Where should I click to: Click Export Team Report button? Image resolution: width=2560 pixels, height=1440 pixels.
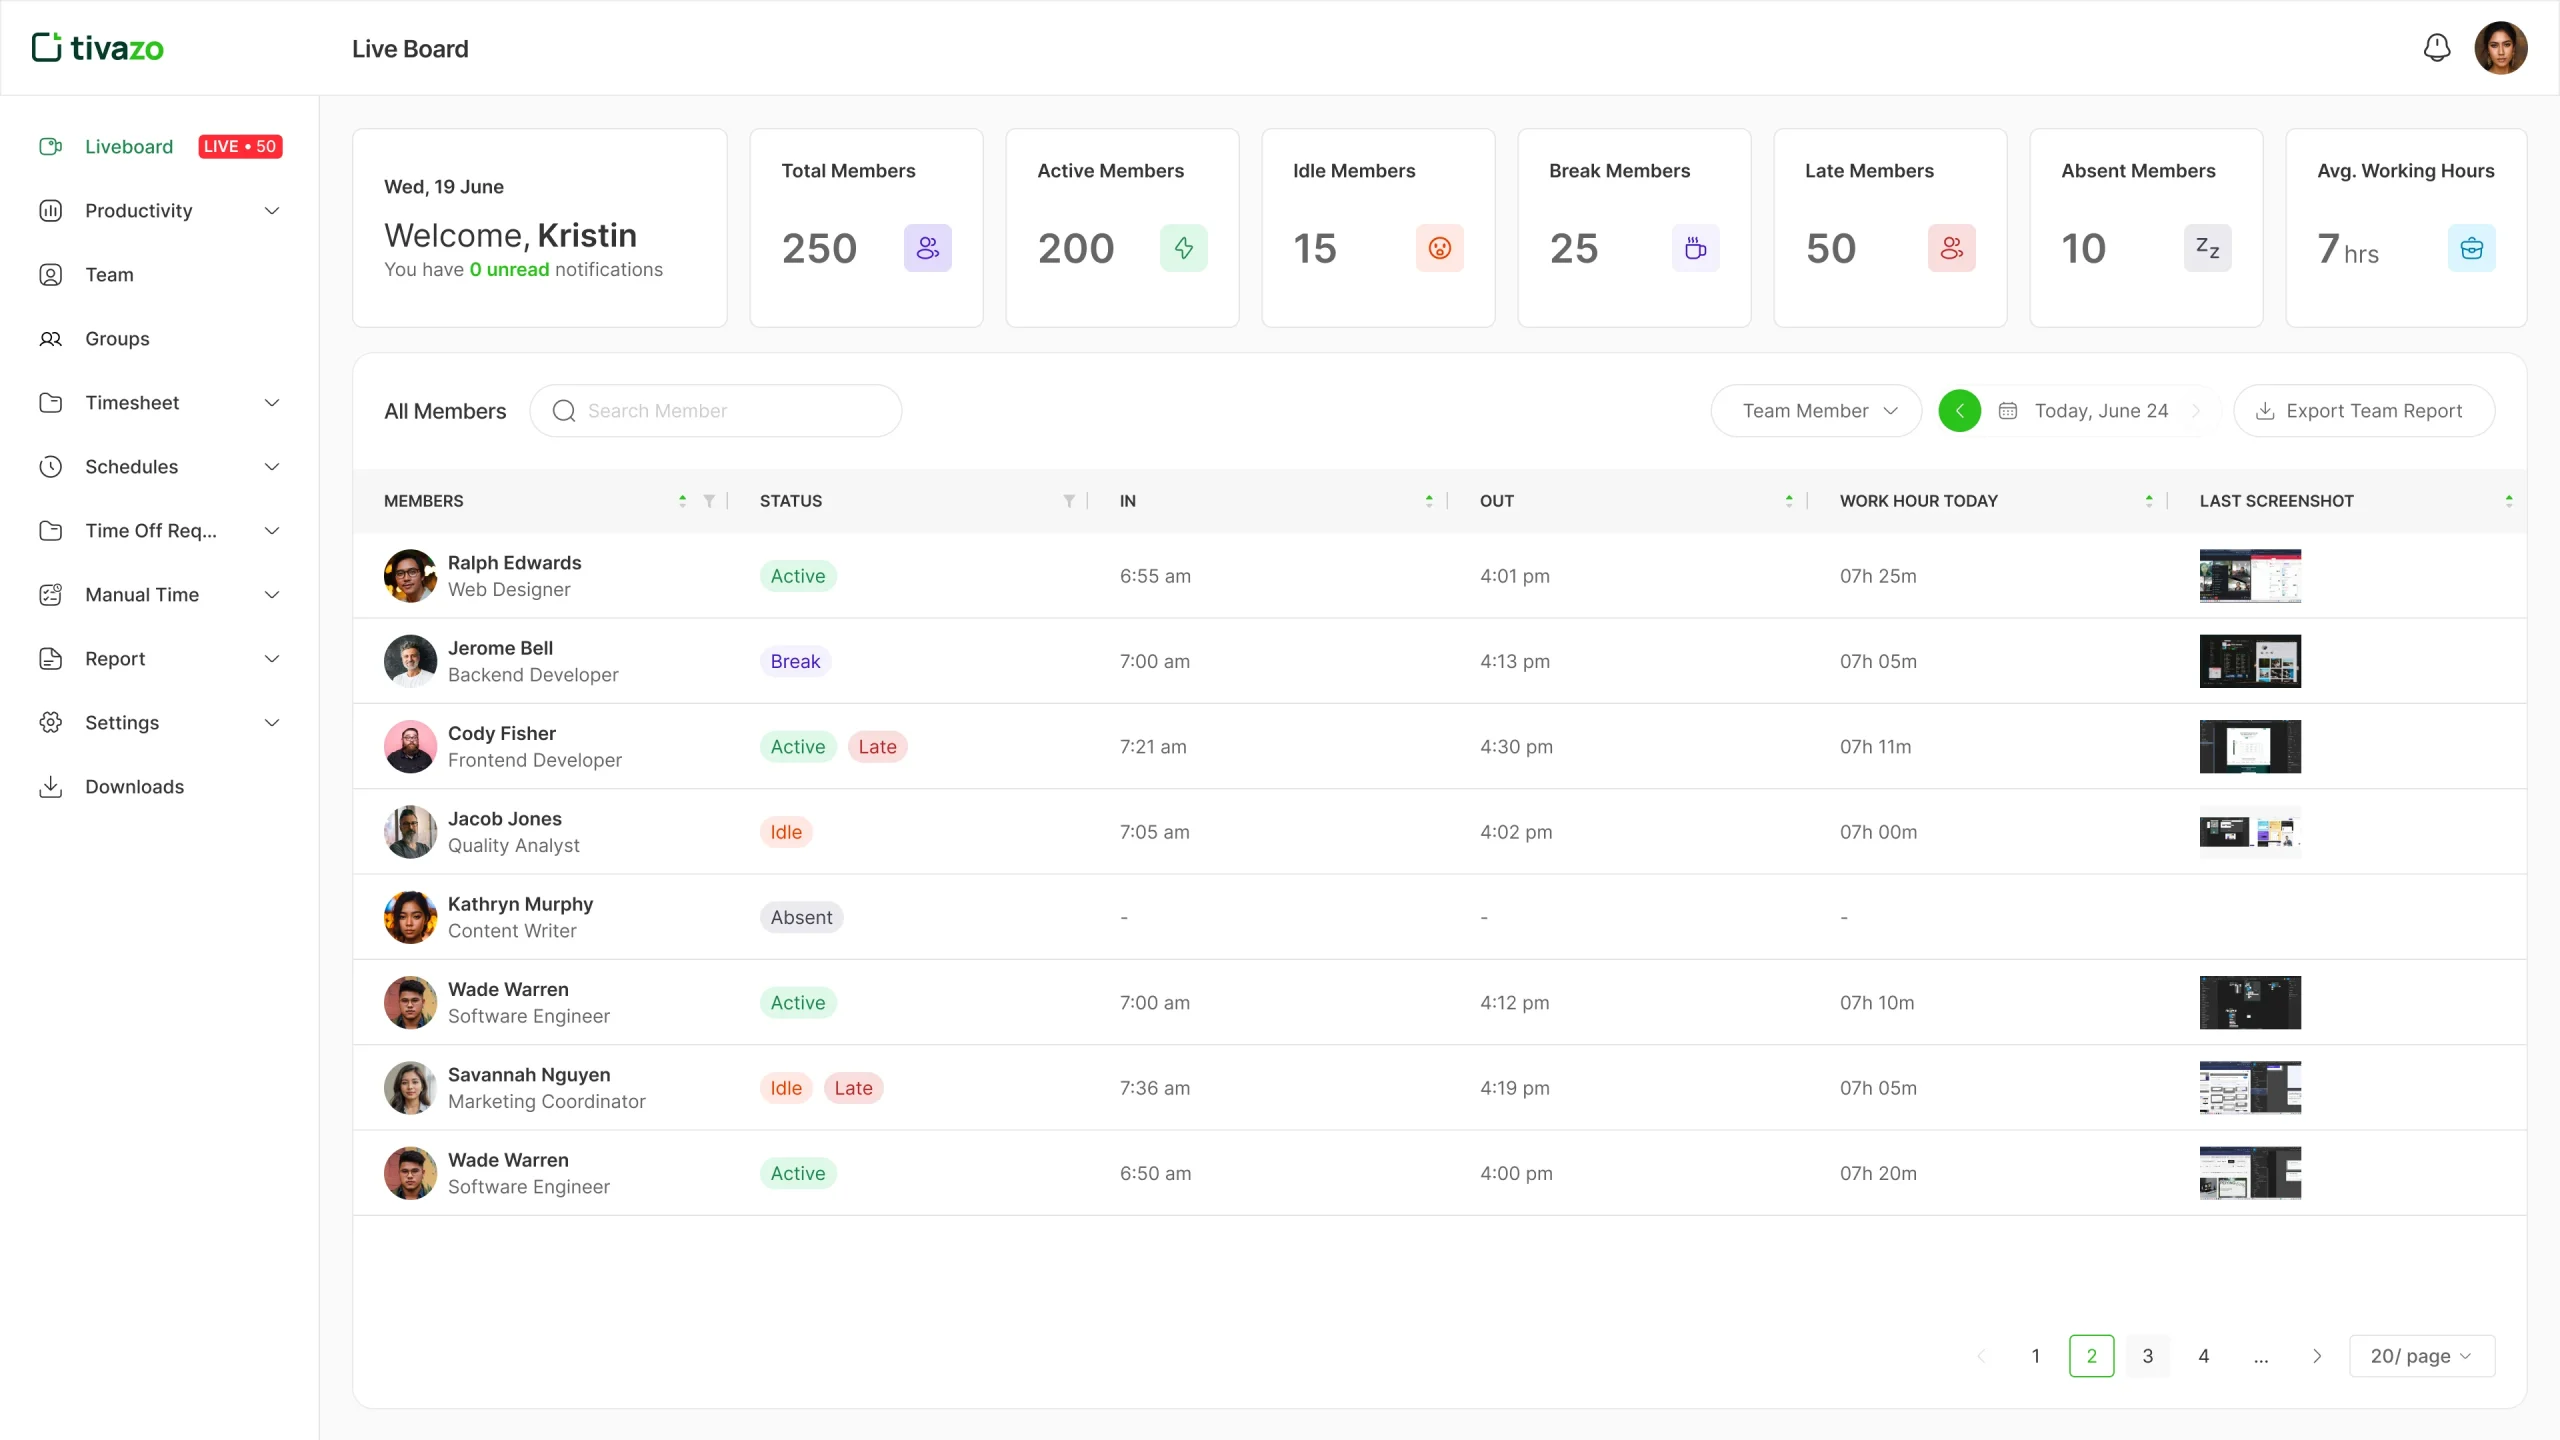[2364, 411]
